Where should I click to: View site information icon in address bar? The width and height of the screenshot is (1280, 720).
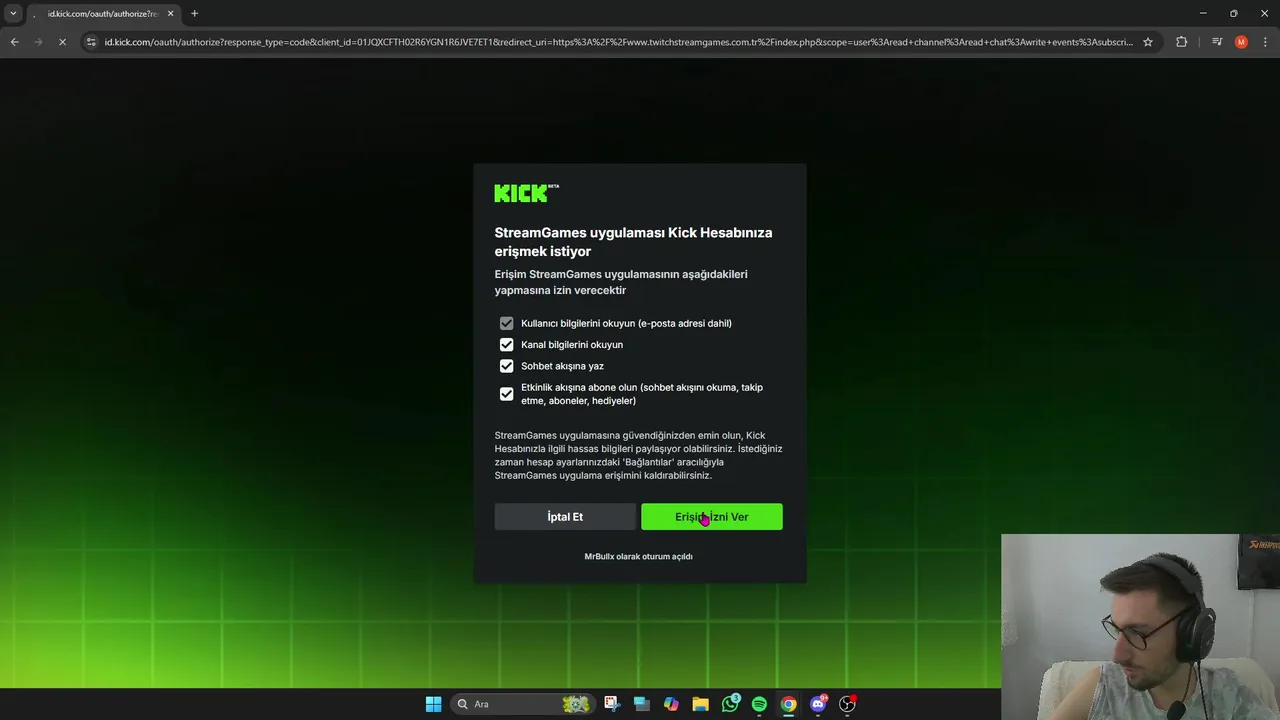91,42
